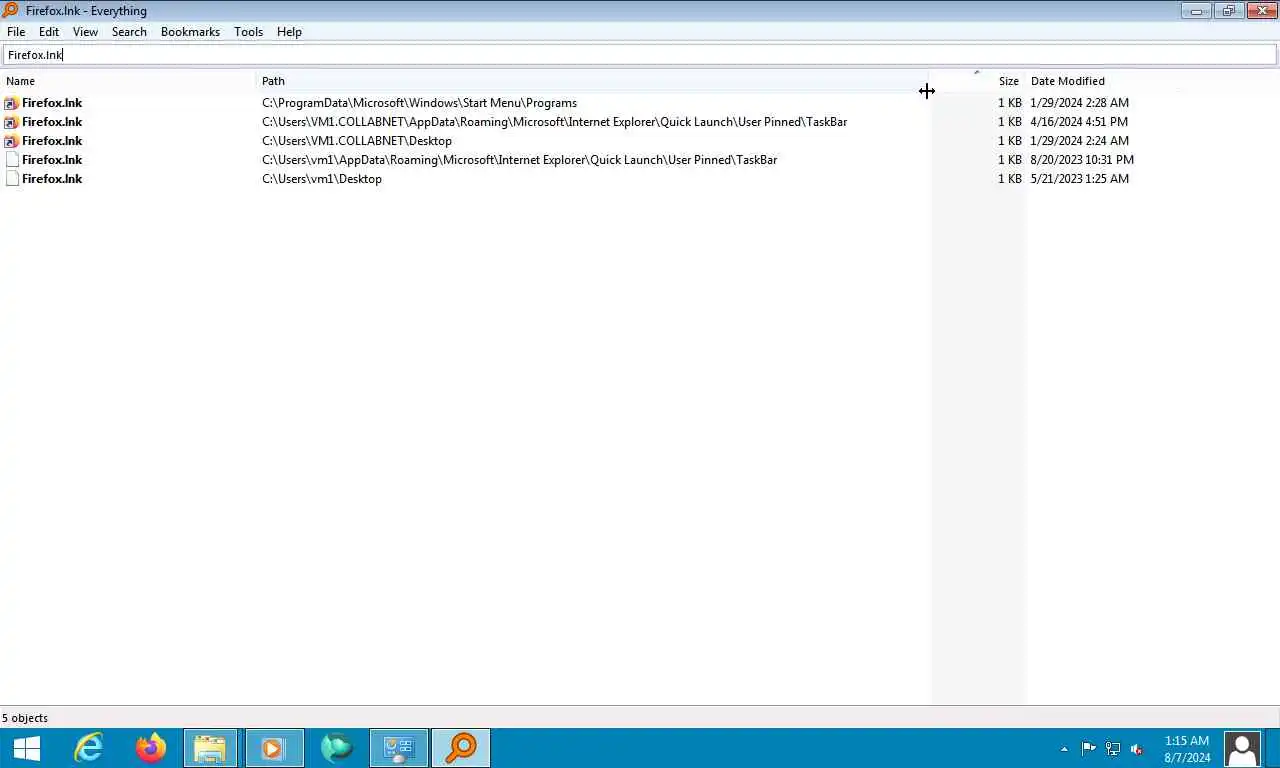Click Everything title bar magnifier icon

pyautogui.click(x=10, y=10)
